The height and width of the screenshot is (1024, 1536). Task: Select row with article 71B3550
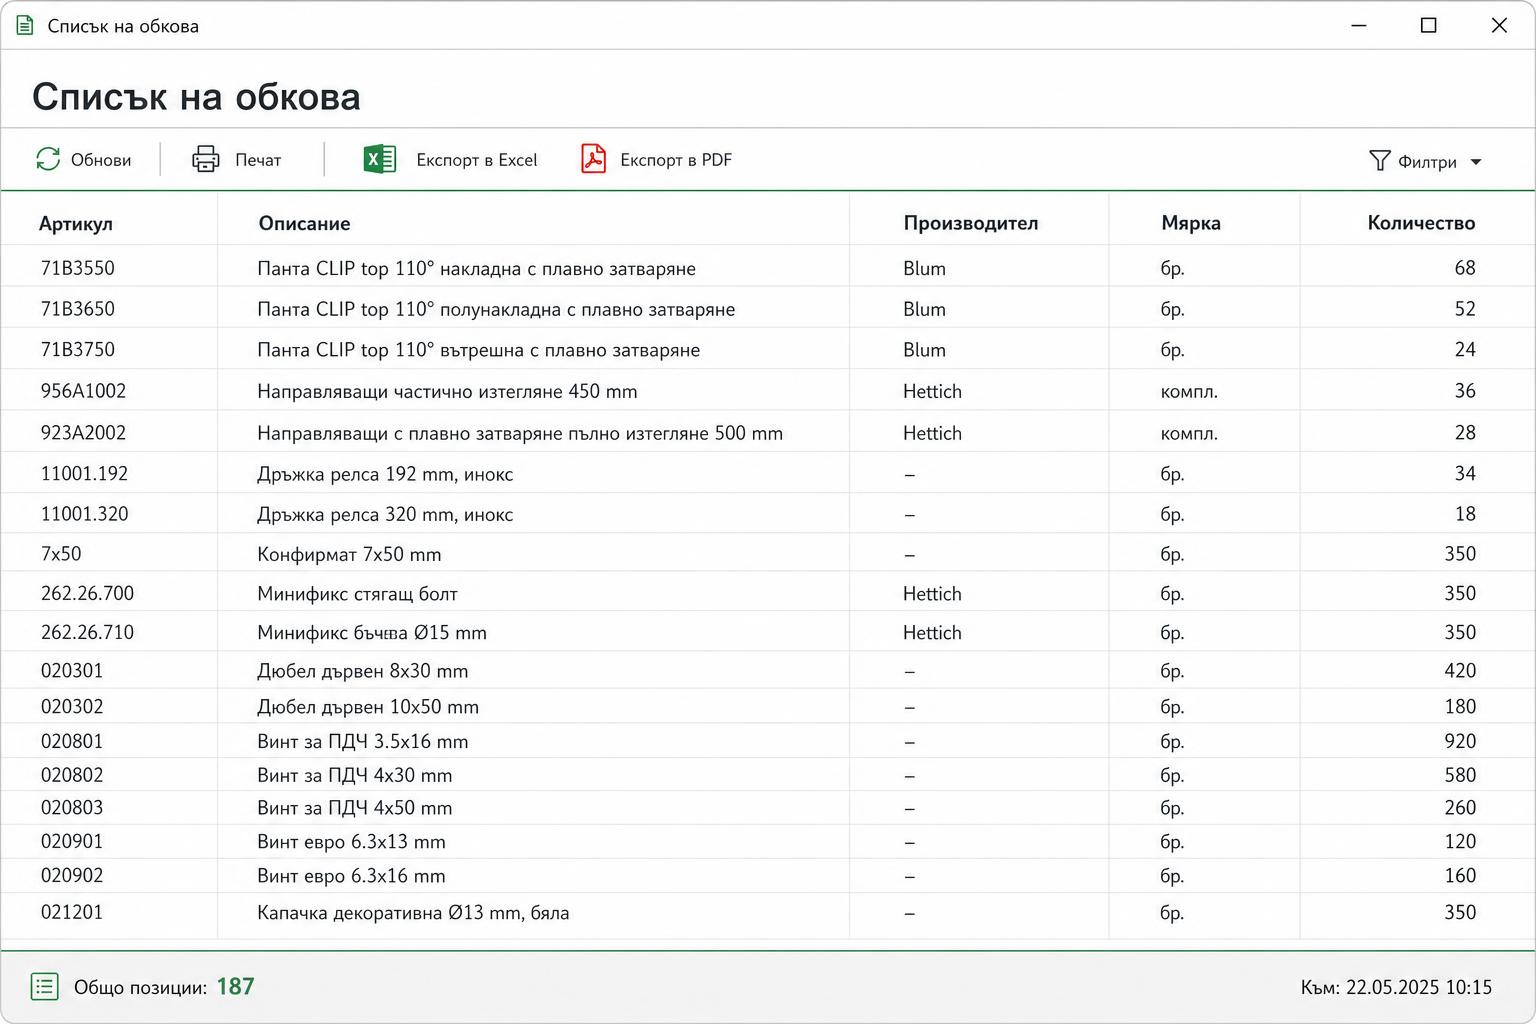coord(768,267)
